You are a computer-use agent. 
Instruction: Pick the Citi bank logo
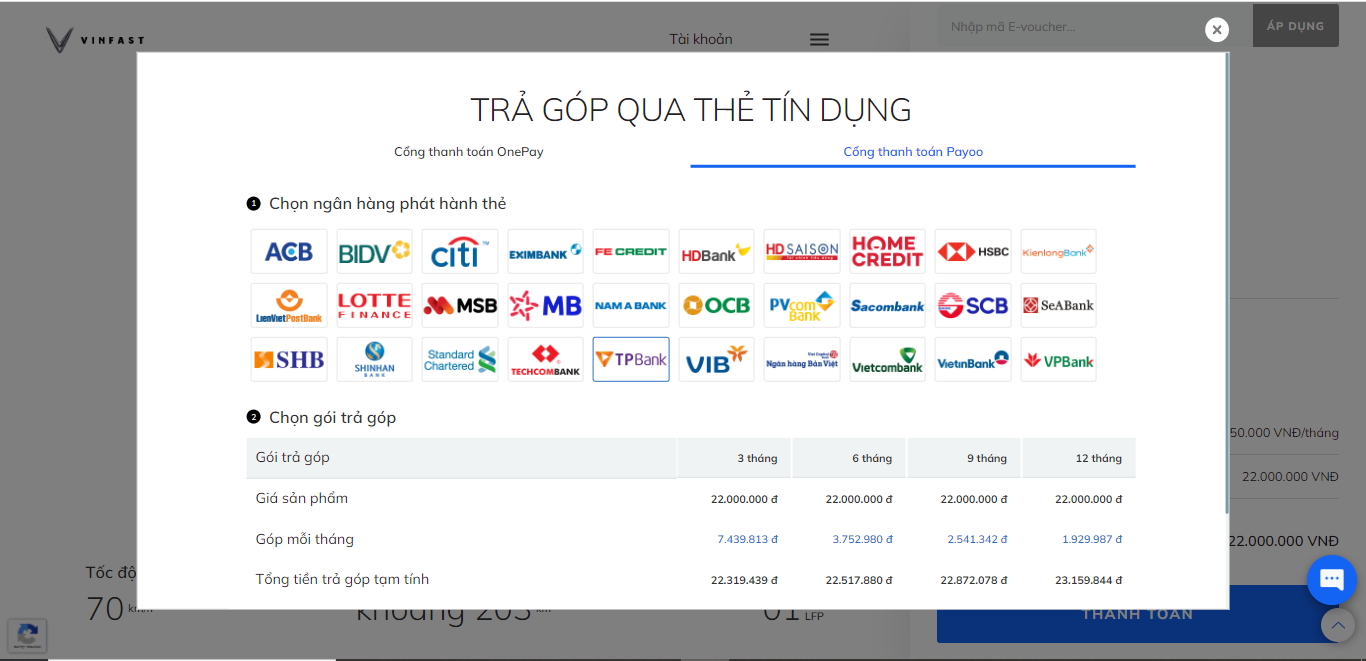click(460, 252)
